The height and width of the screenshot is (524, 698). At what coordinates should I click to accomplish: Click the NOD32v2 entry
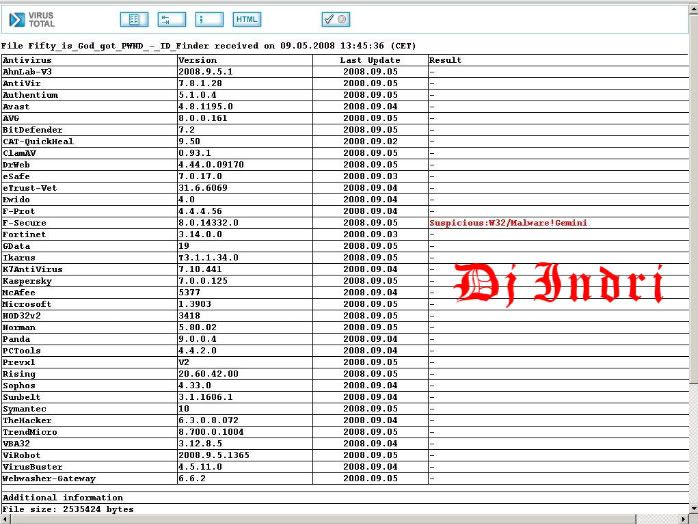pos(21,316)
